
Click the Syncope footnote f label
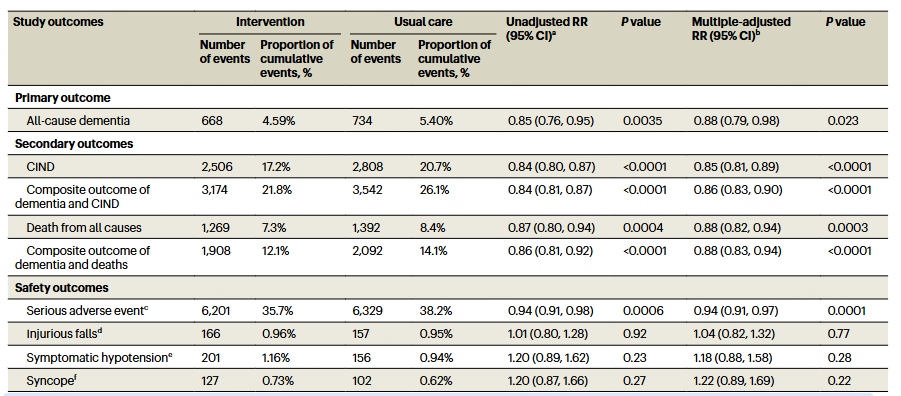point(49,380)
